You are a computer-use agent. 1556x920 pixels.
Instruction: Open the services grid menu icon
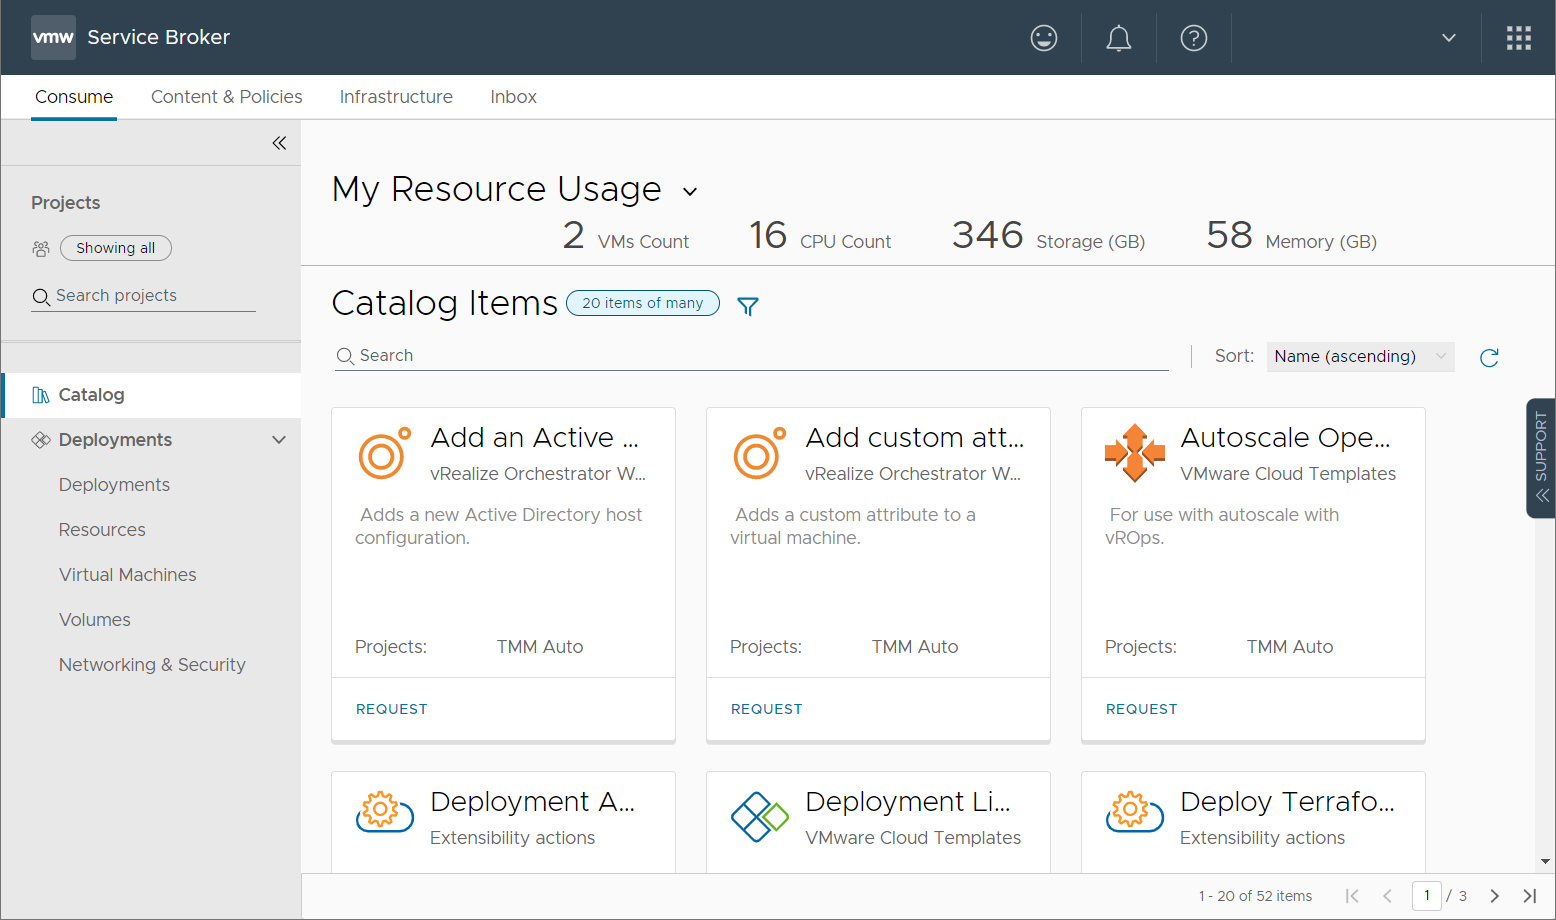[x=1519, y=38]
